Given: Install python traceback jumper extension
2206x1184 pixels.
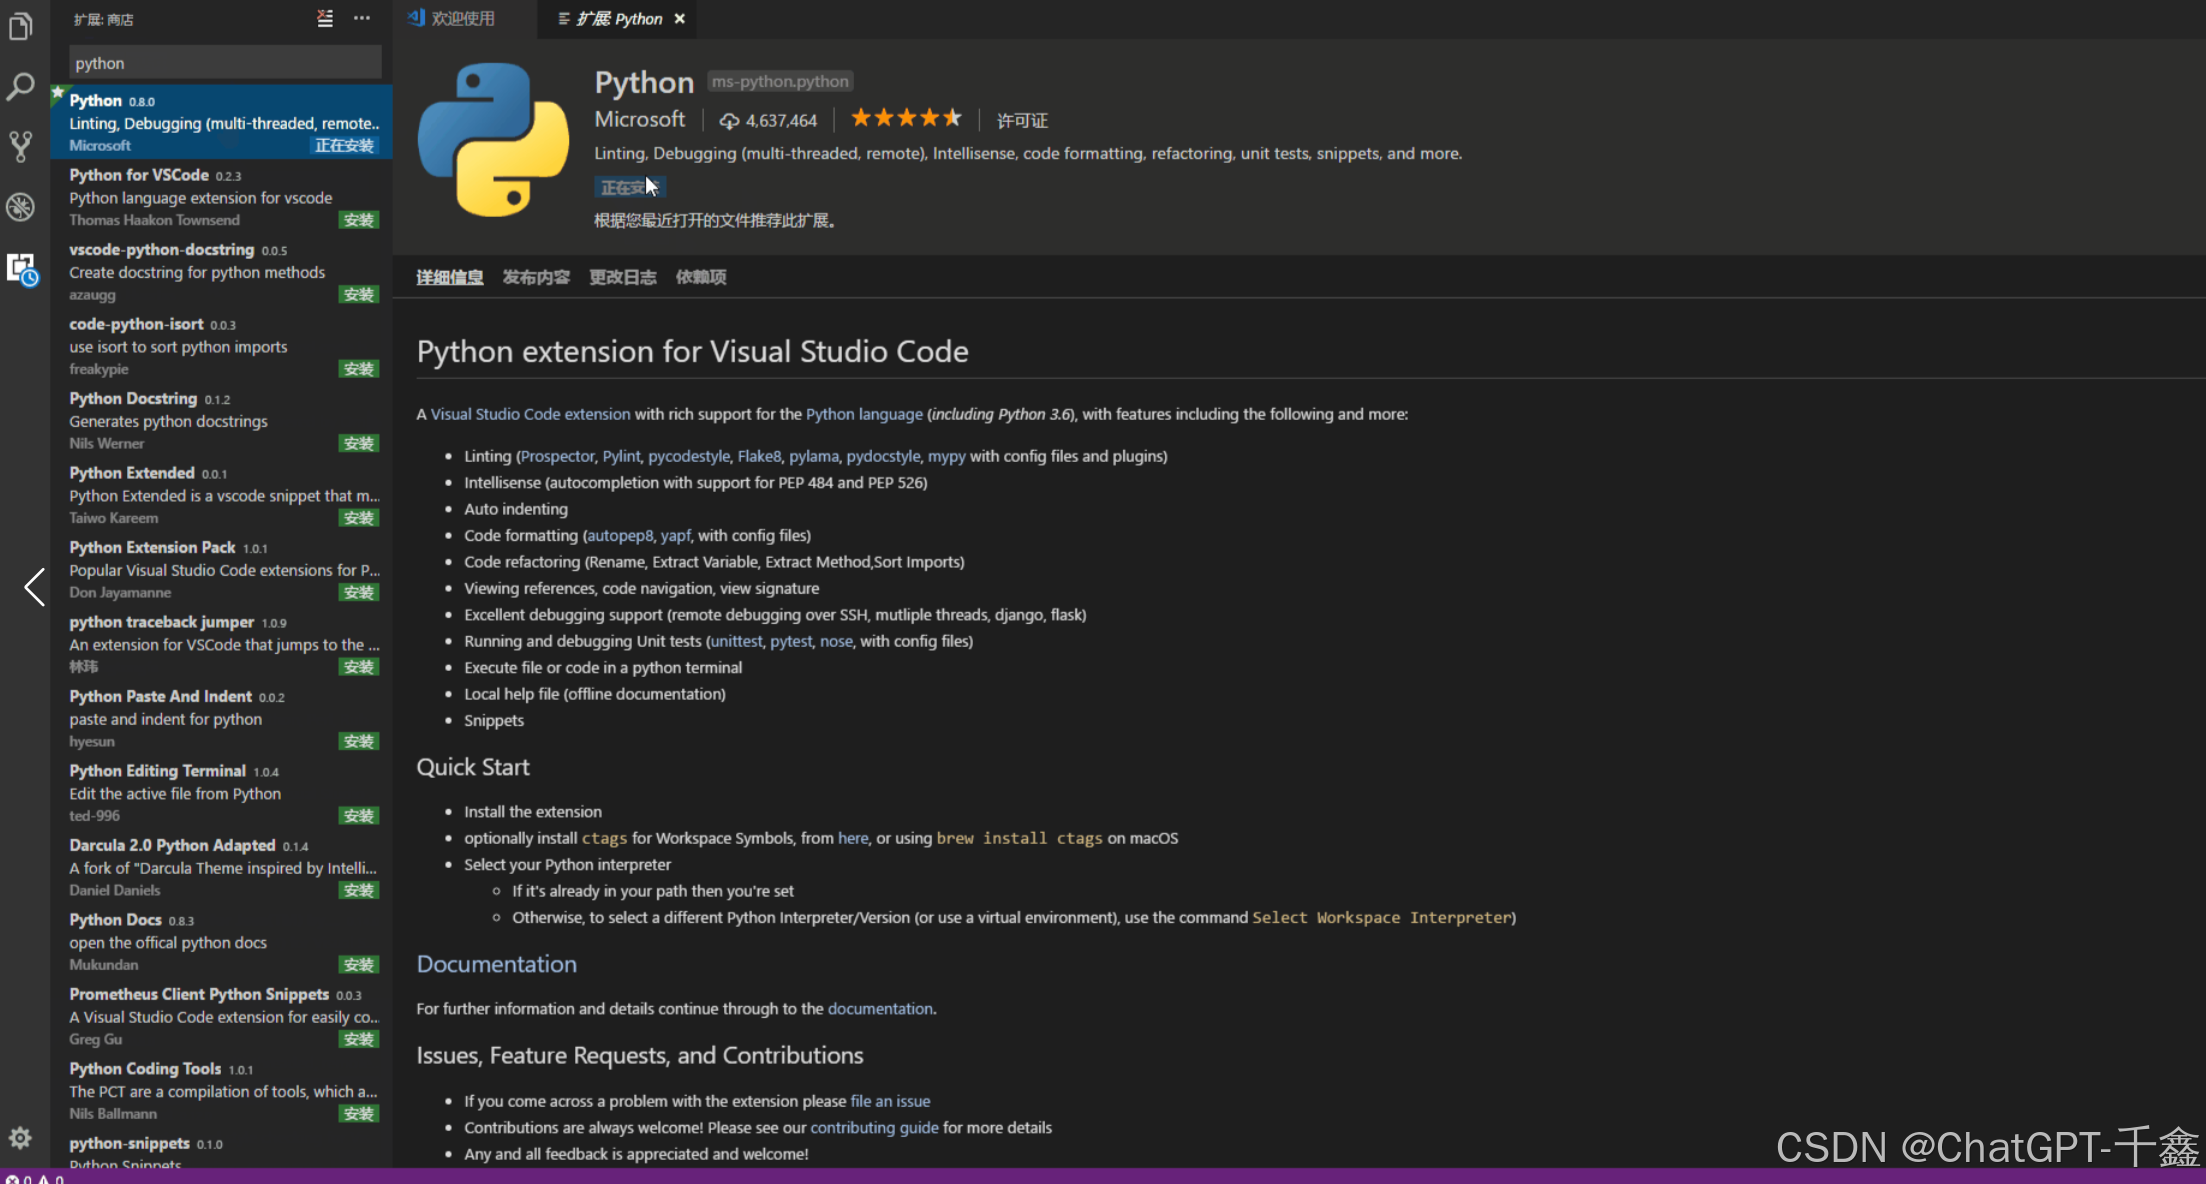Looking at the screenshot, I should [358, 667].
